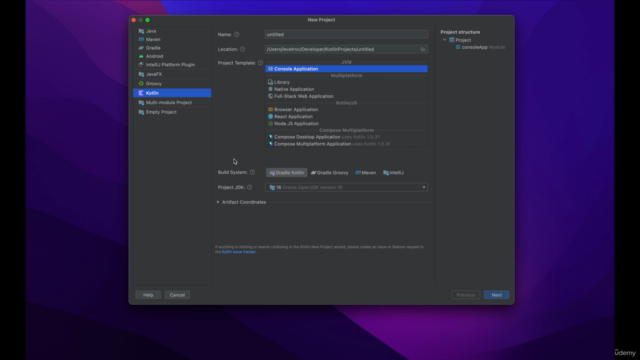Choose Gradle Kotlin build system
This screenshot has height=360, width=640.
(x=287, y=173)
